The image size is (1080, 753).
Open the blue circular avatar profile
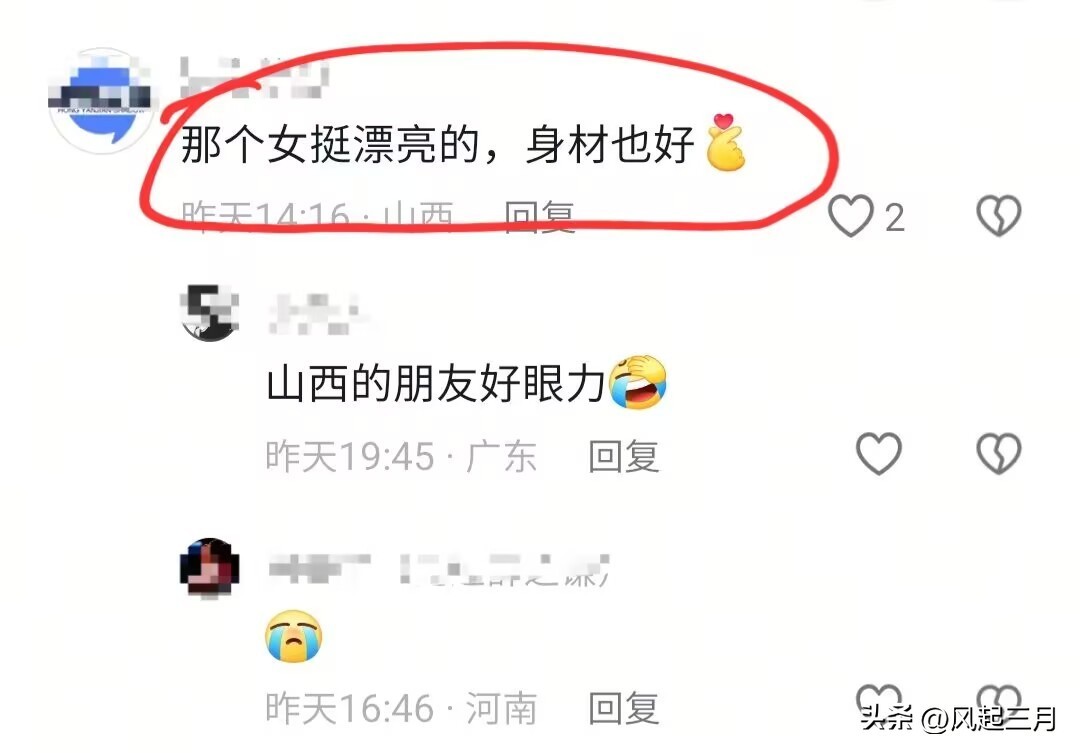point(102,99)
